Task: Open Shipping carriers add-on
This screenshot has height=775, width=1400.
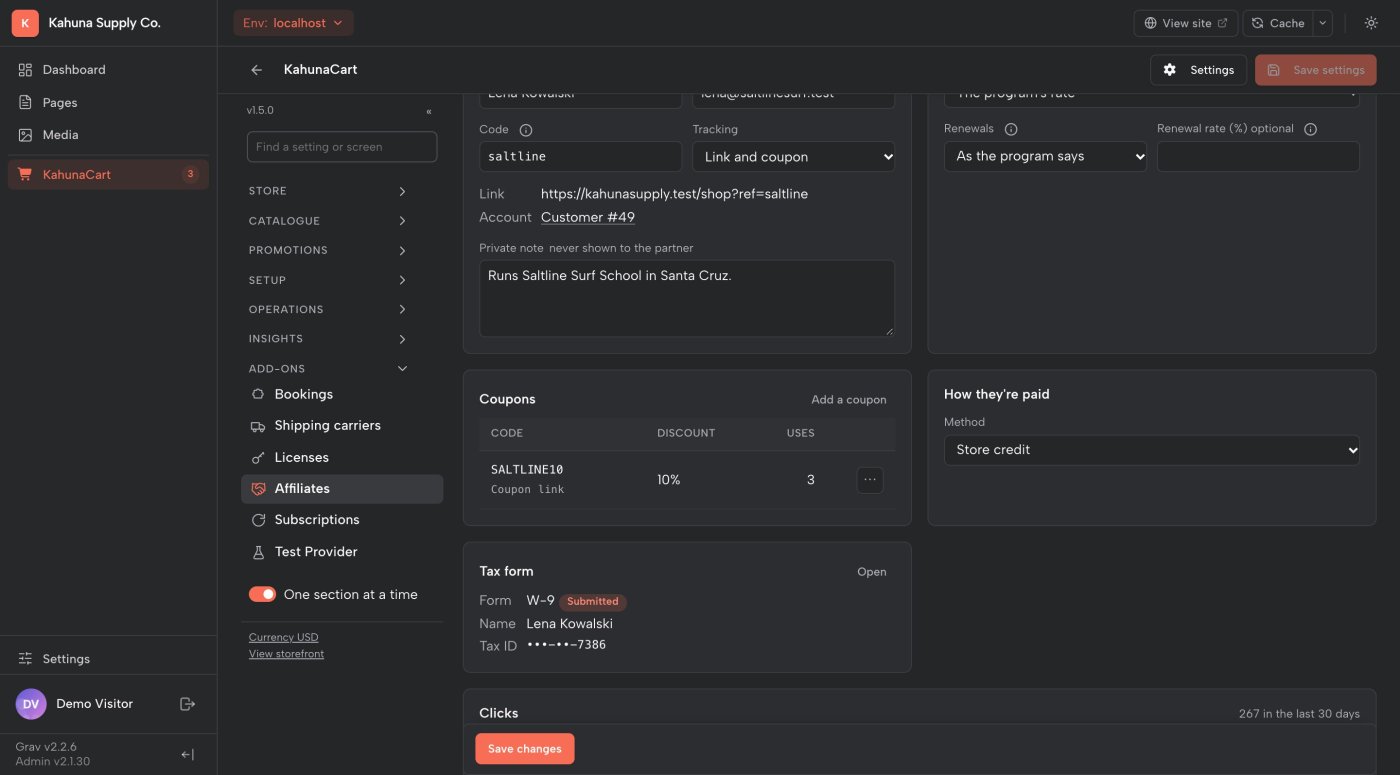Action: (x=342, y=426)
